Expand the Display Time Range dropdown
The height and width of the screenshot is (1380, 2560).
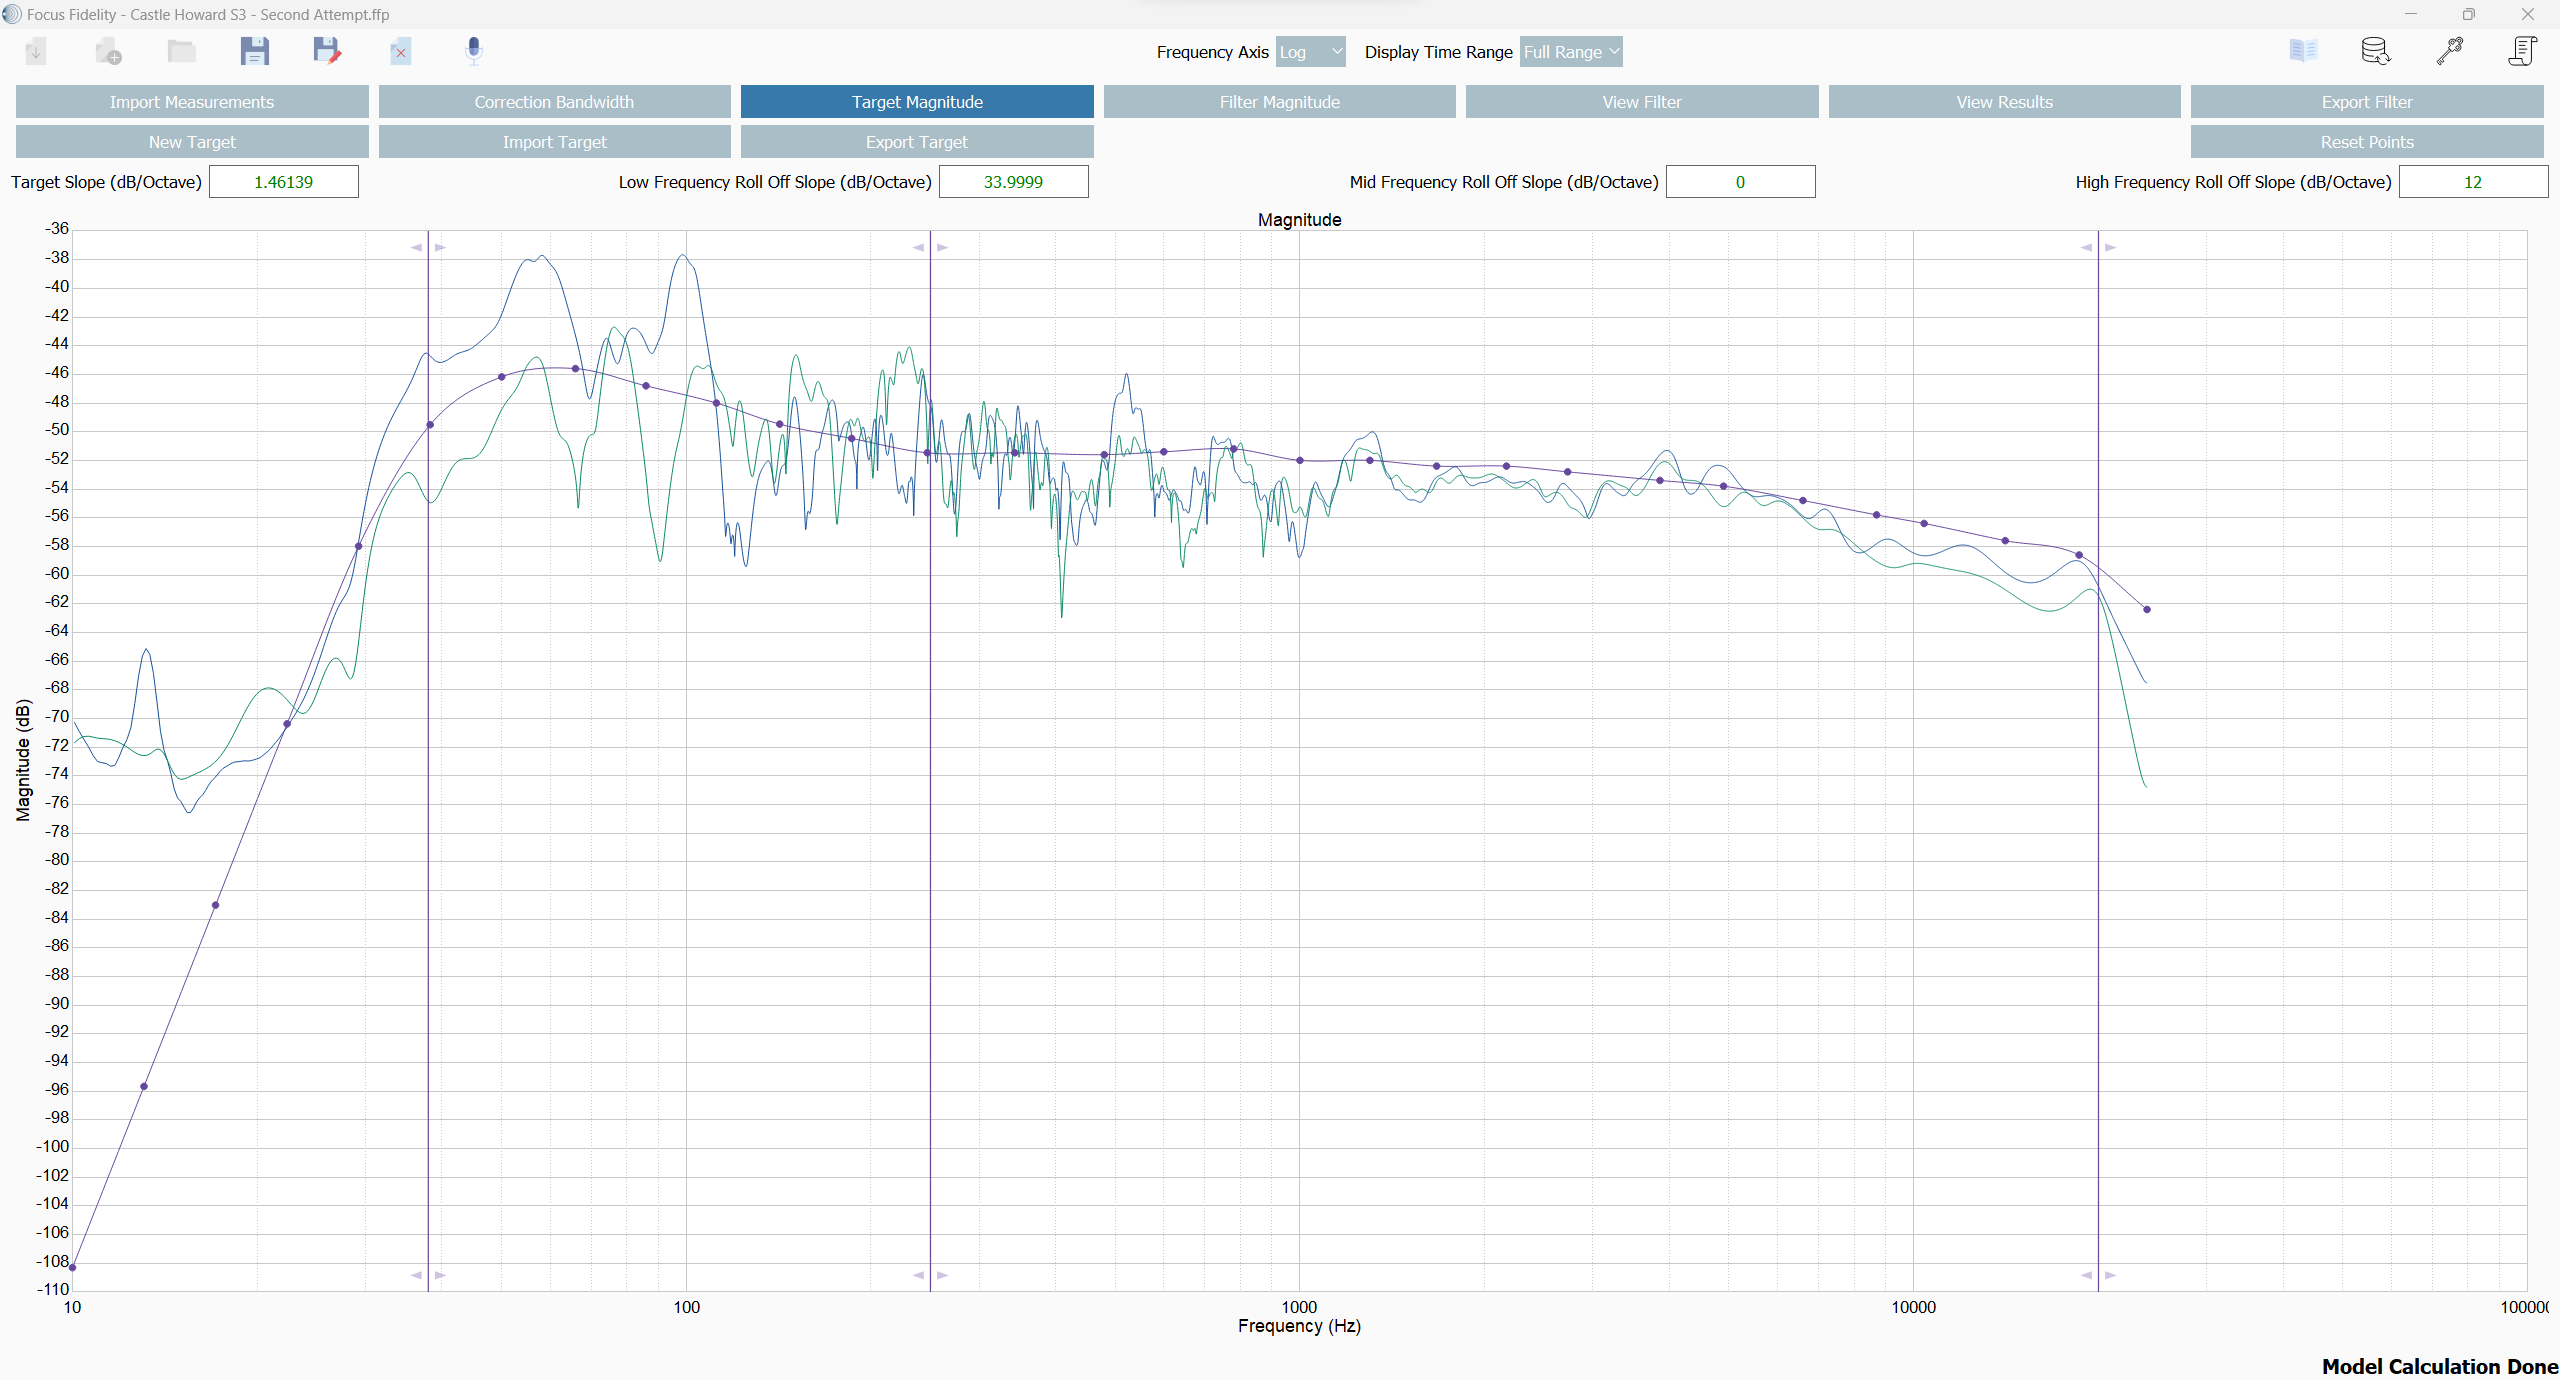[x=1571, y=52]
